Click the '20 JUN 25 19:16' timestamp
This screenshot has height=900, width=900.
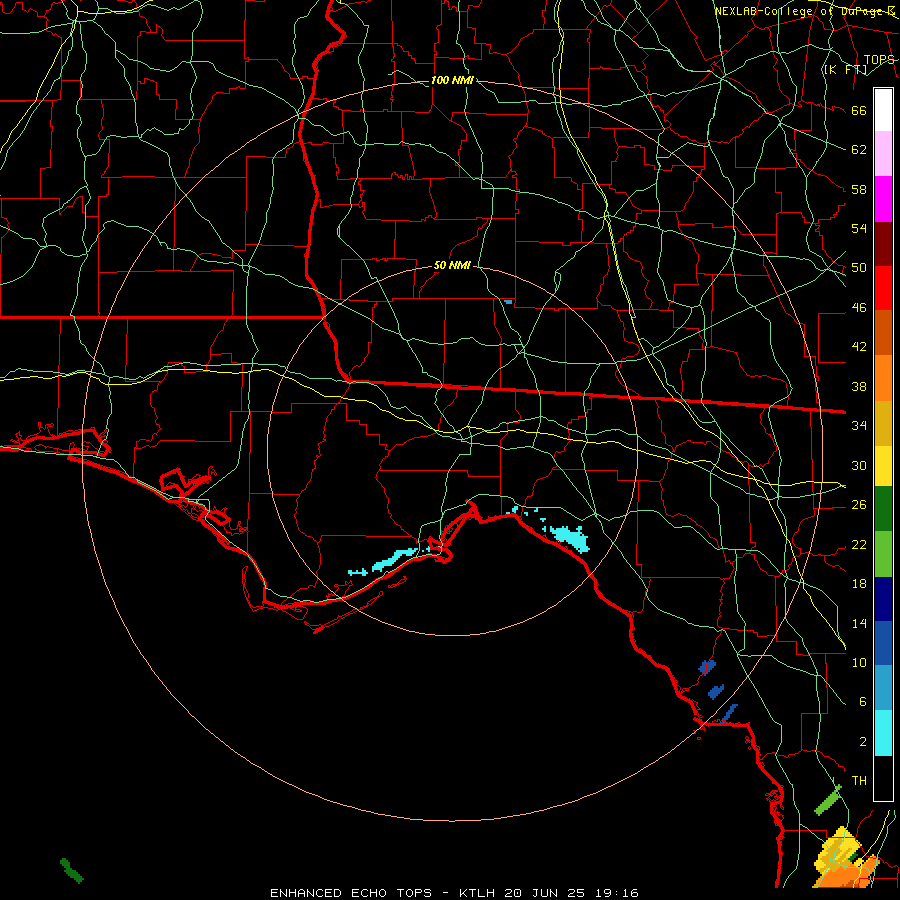(x=571, y=893)
